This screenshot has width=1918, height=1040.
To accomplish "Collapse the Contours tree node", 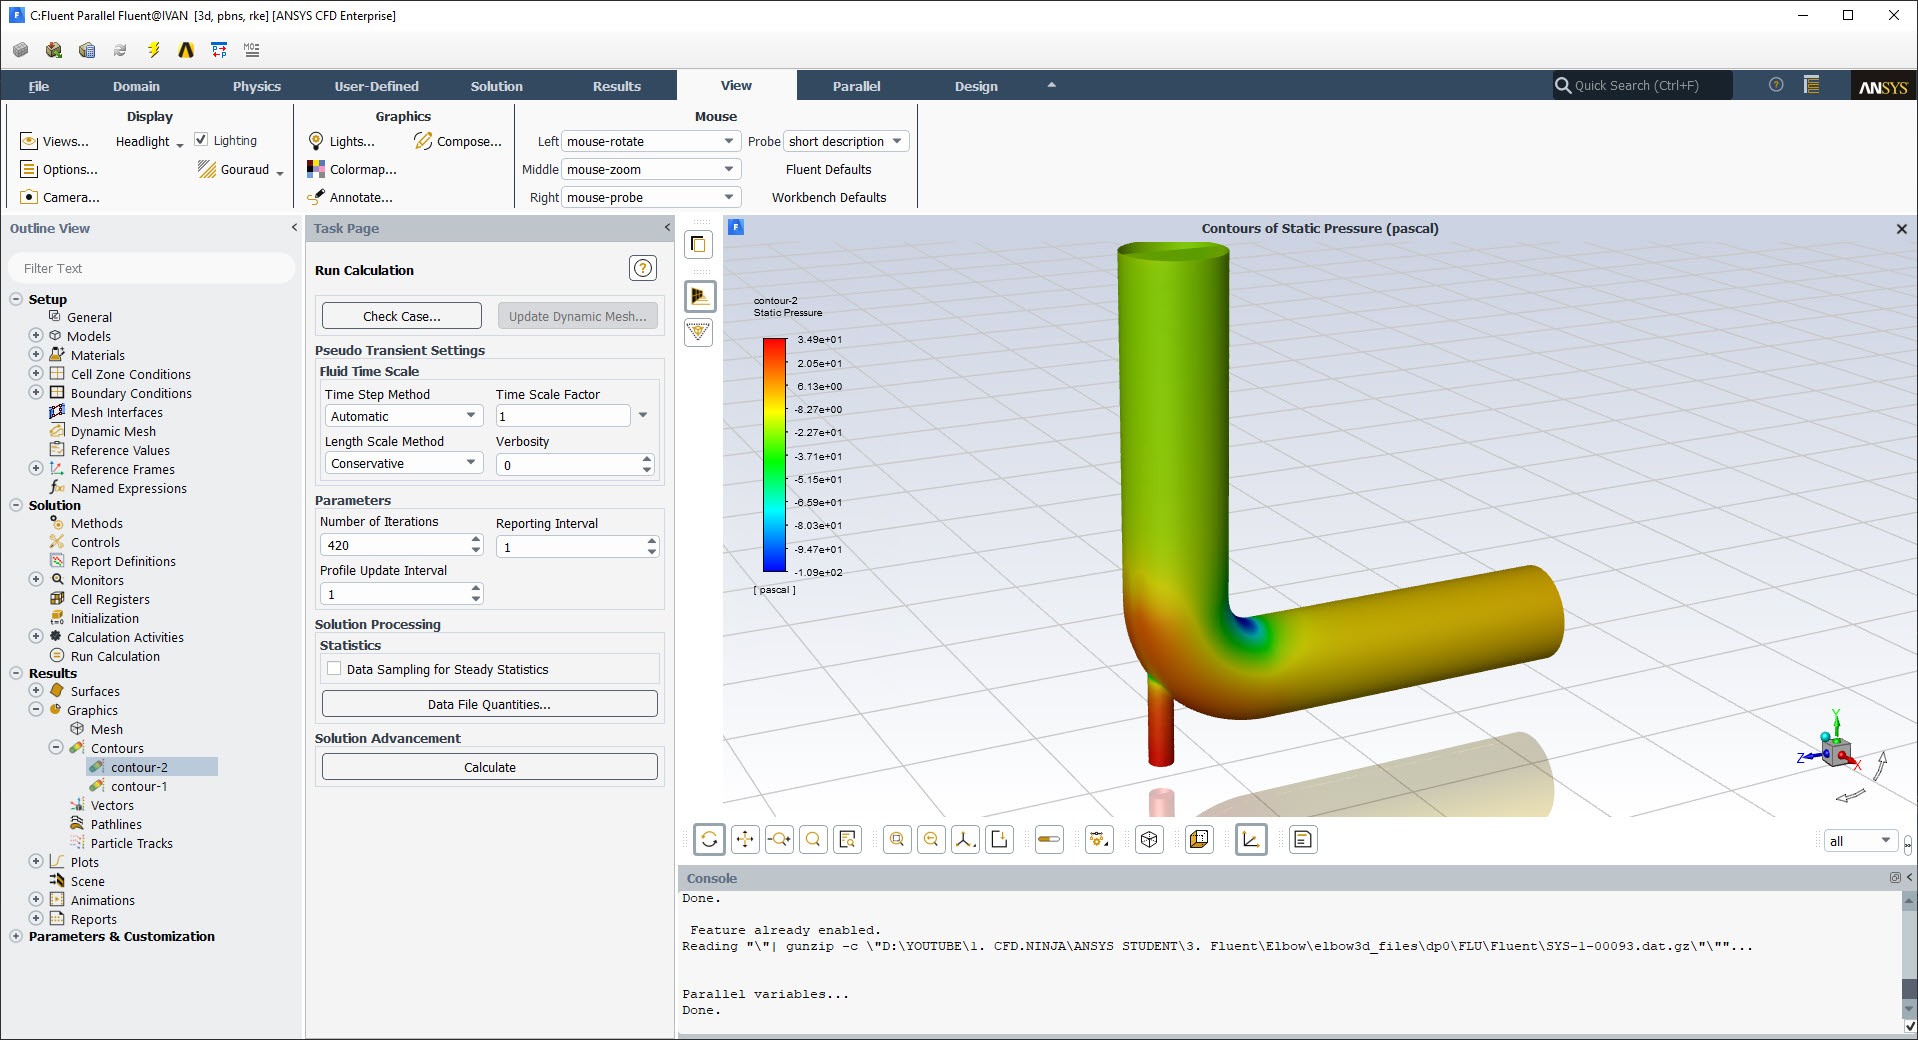I will click(56, 748).
